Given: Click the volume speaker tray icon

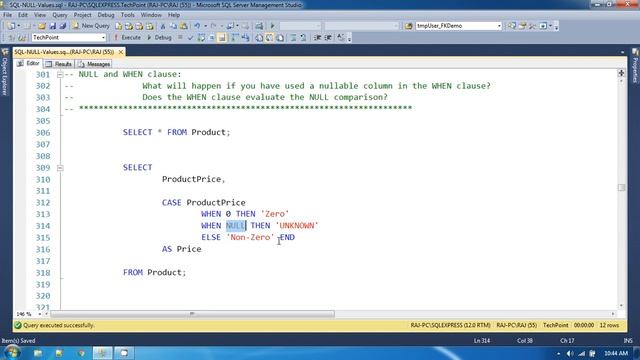Looking at the screenshot, I should [x=570, y=353].
